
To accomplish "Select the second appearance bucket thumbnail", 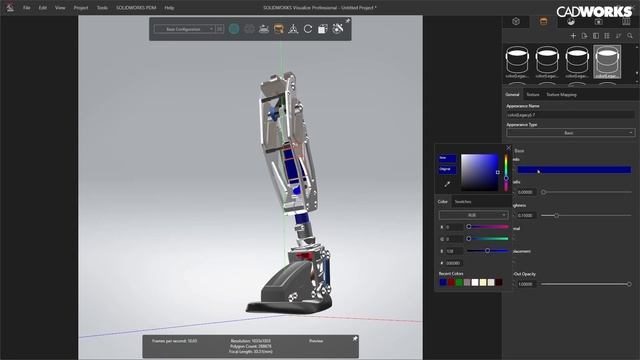I will tap(547, 62).
